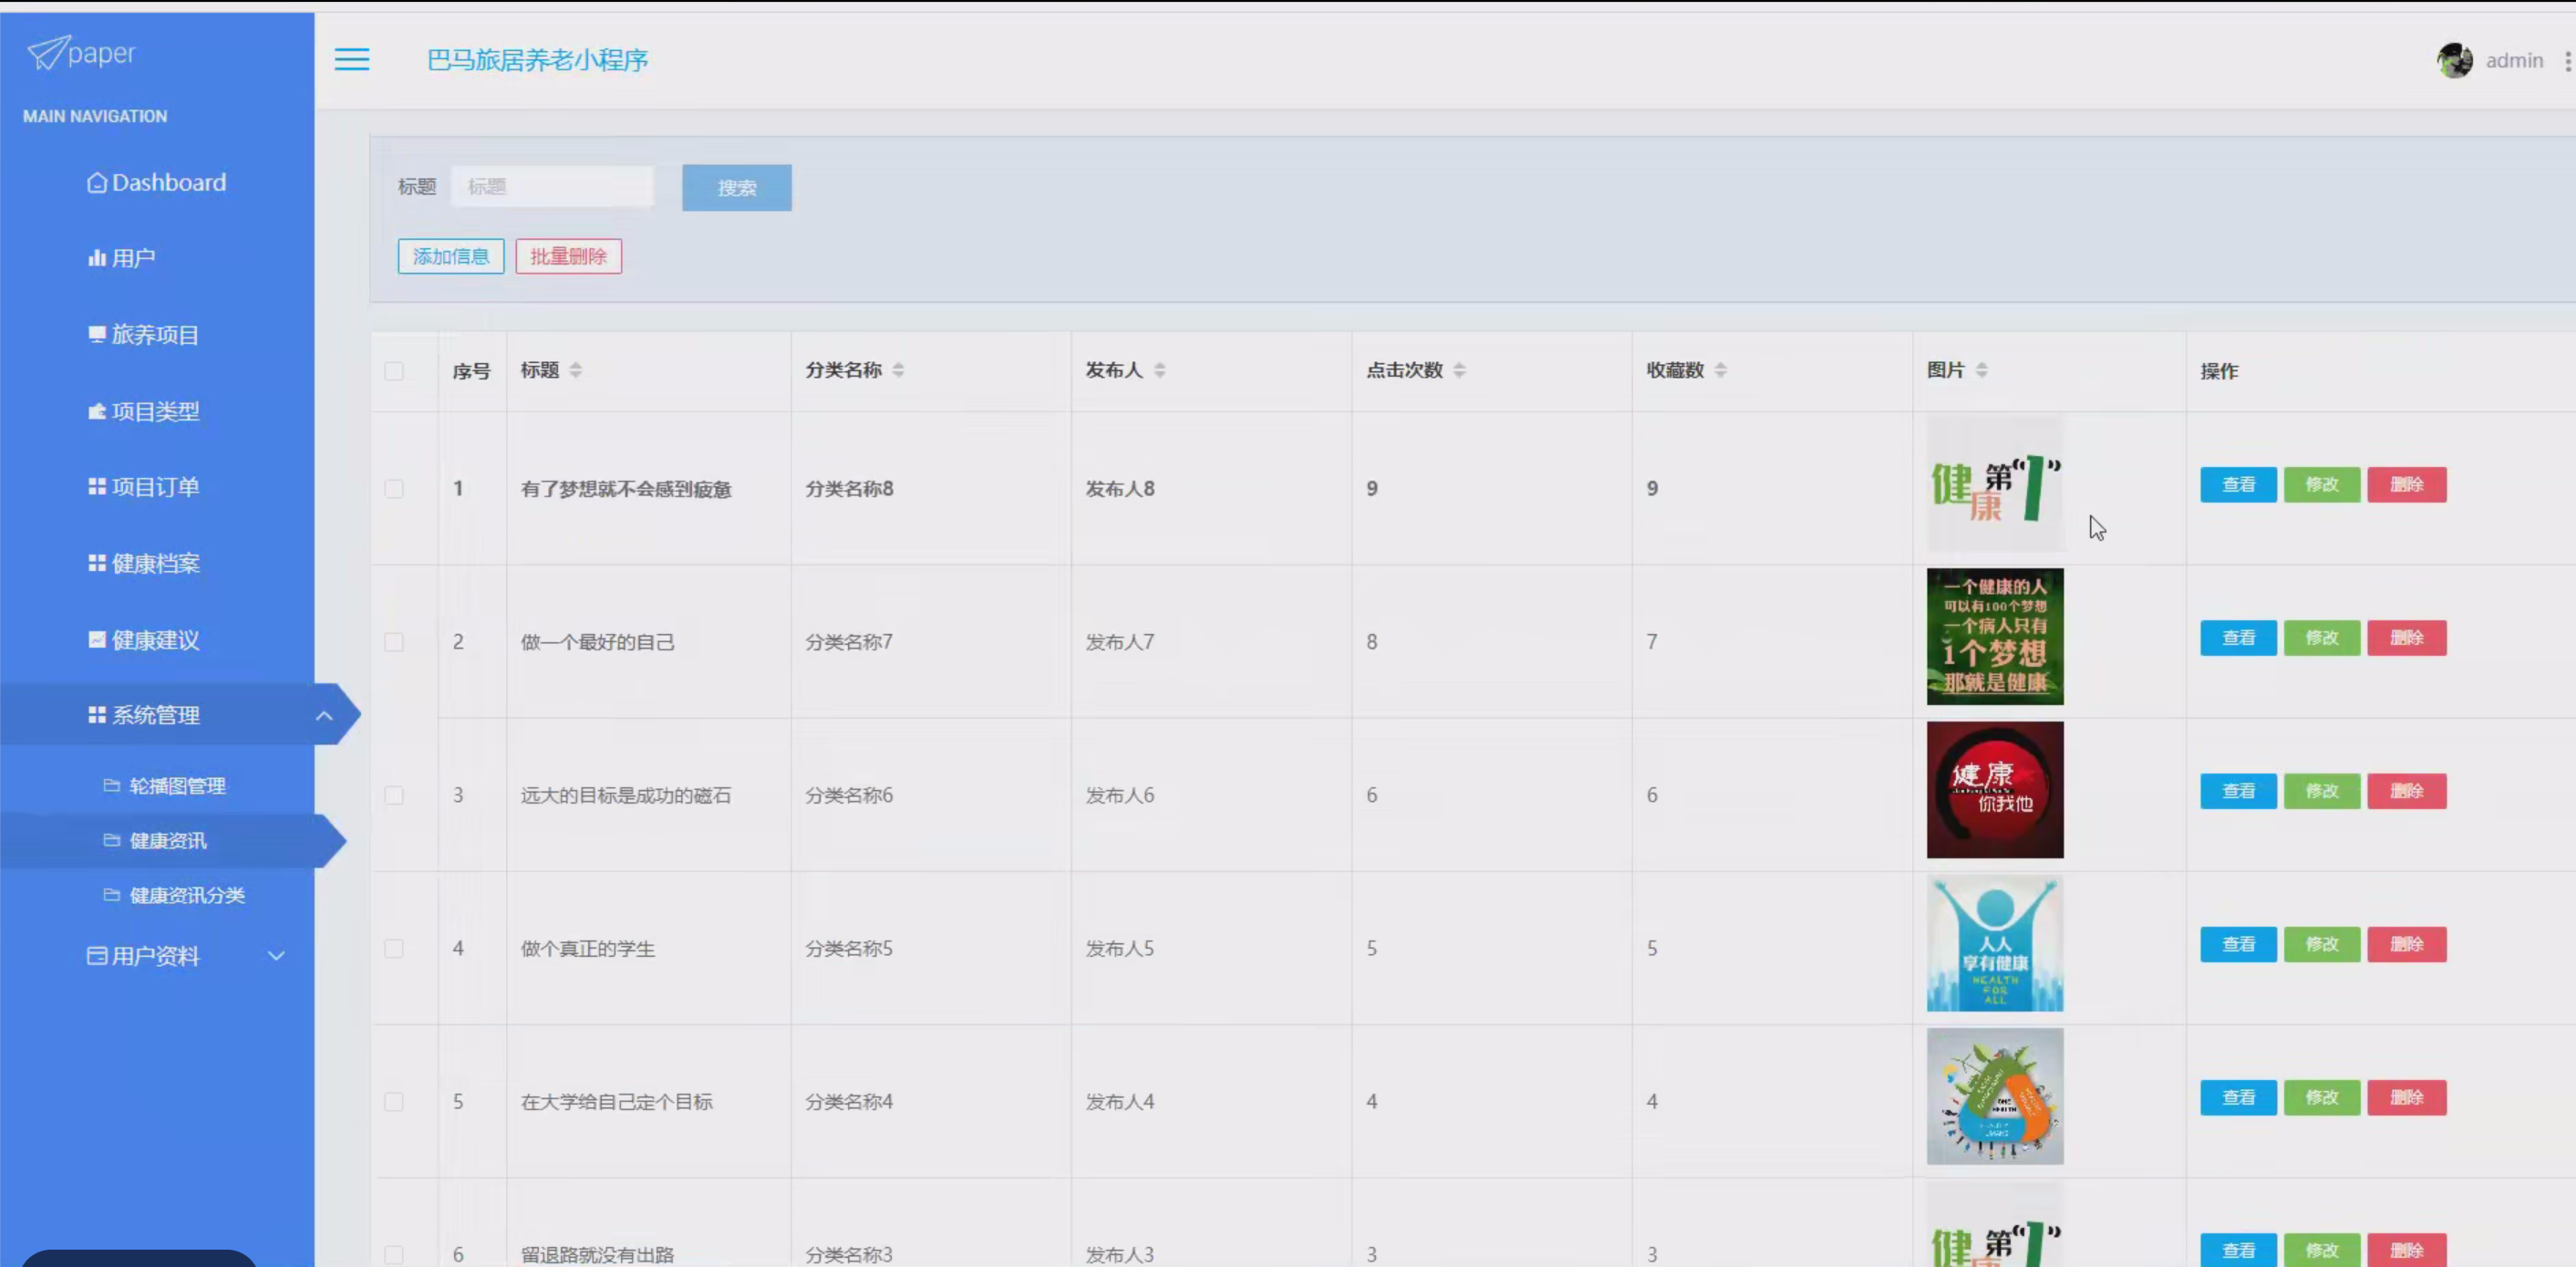Select the checkbox for row 5
The width and height of the screenshot is (2576, 1267).
[394, 1101]
